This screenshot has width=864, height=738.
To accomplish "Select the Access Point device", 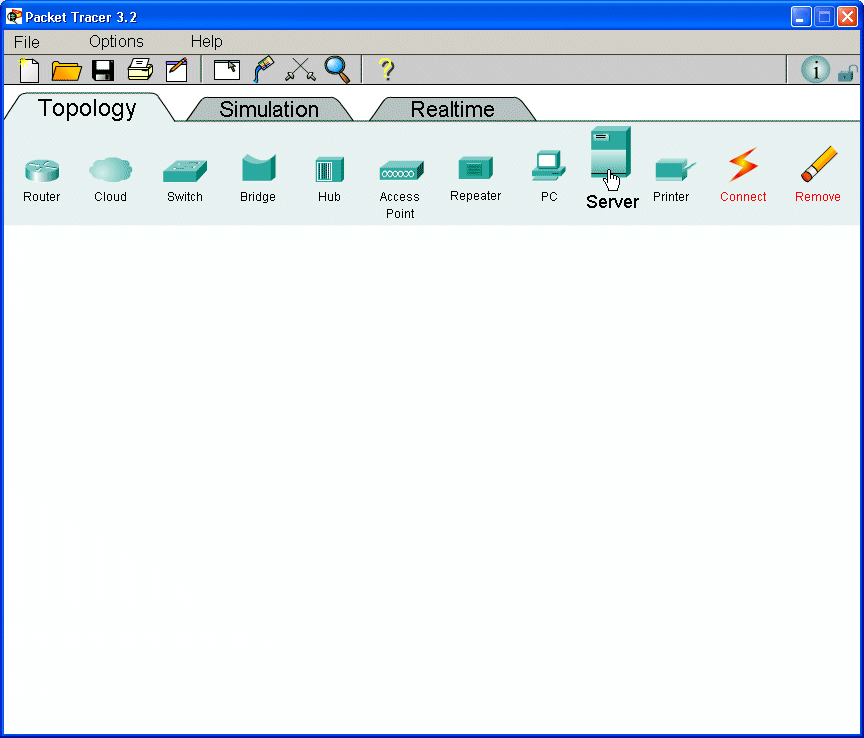I will 401,189.
